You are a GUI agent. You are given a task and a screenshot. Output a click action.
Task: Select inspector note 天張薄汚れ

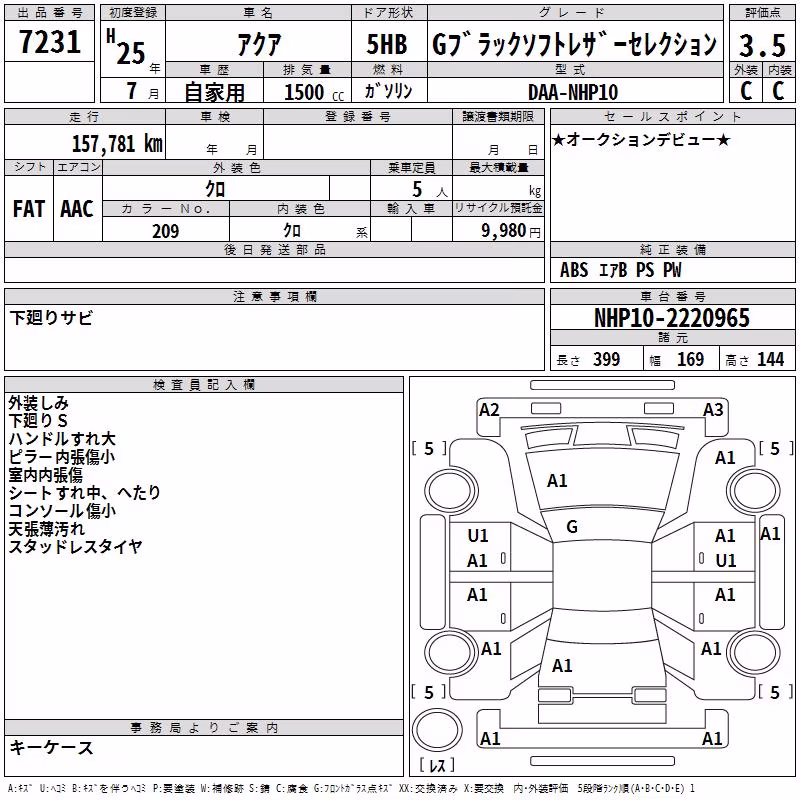pyautogui.click(x=46, y=529)
